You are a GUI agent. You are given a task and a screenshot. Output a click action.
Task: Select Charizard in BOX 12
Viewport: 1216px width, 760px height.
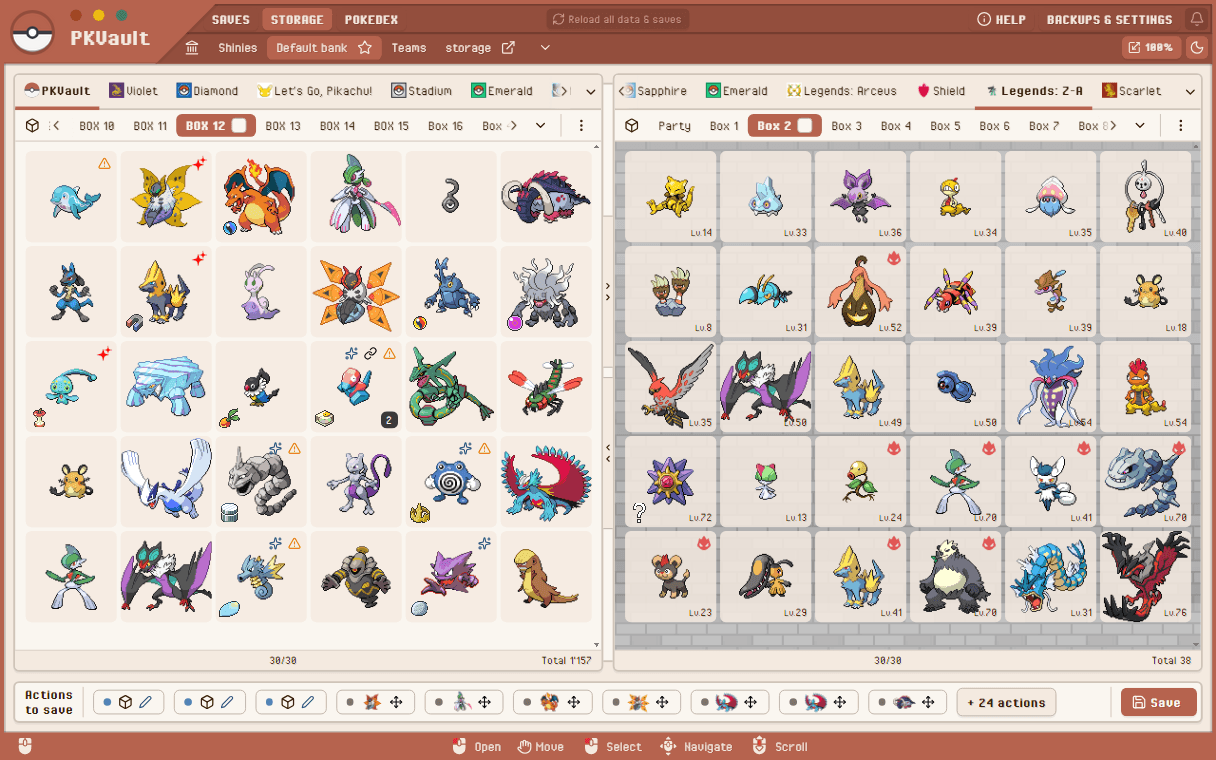pyautogui.click(x=261, y=197)
